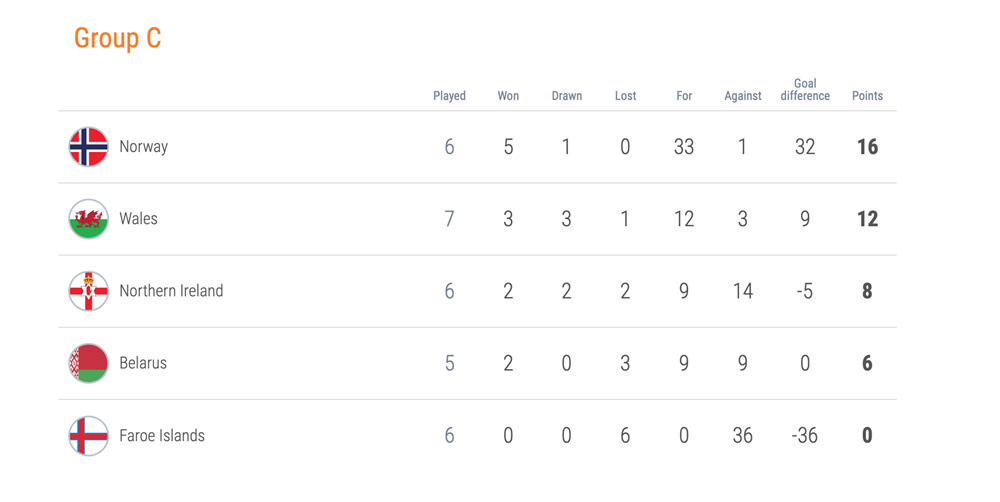
Task: Sort by the Won column header
Action: (x=508, y=96)
